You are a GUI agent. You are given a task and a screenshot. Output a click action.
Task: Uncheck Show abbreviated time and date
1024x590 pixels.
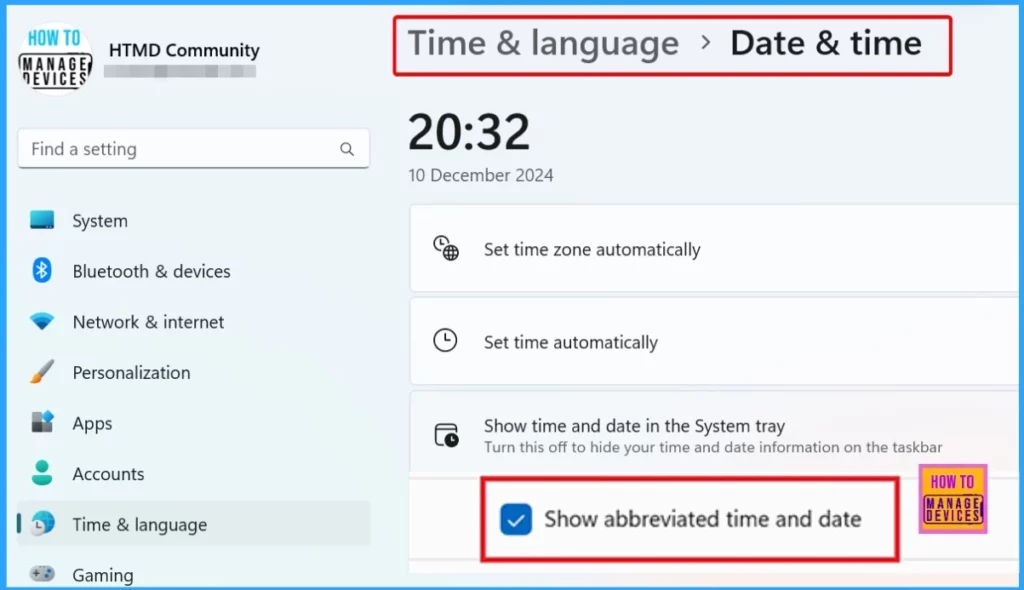516,519
